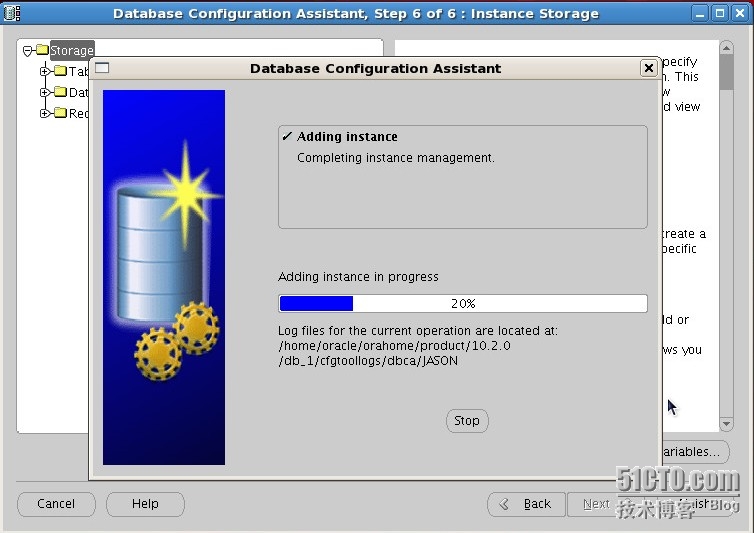
Task: Go Back to previous wizard step
Action: [x=527, y=504]
